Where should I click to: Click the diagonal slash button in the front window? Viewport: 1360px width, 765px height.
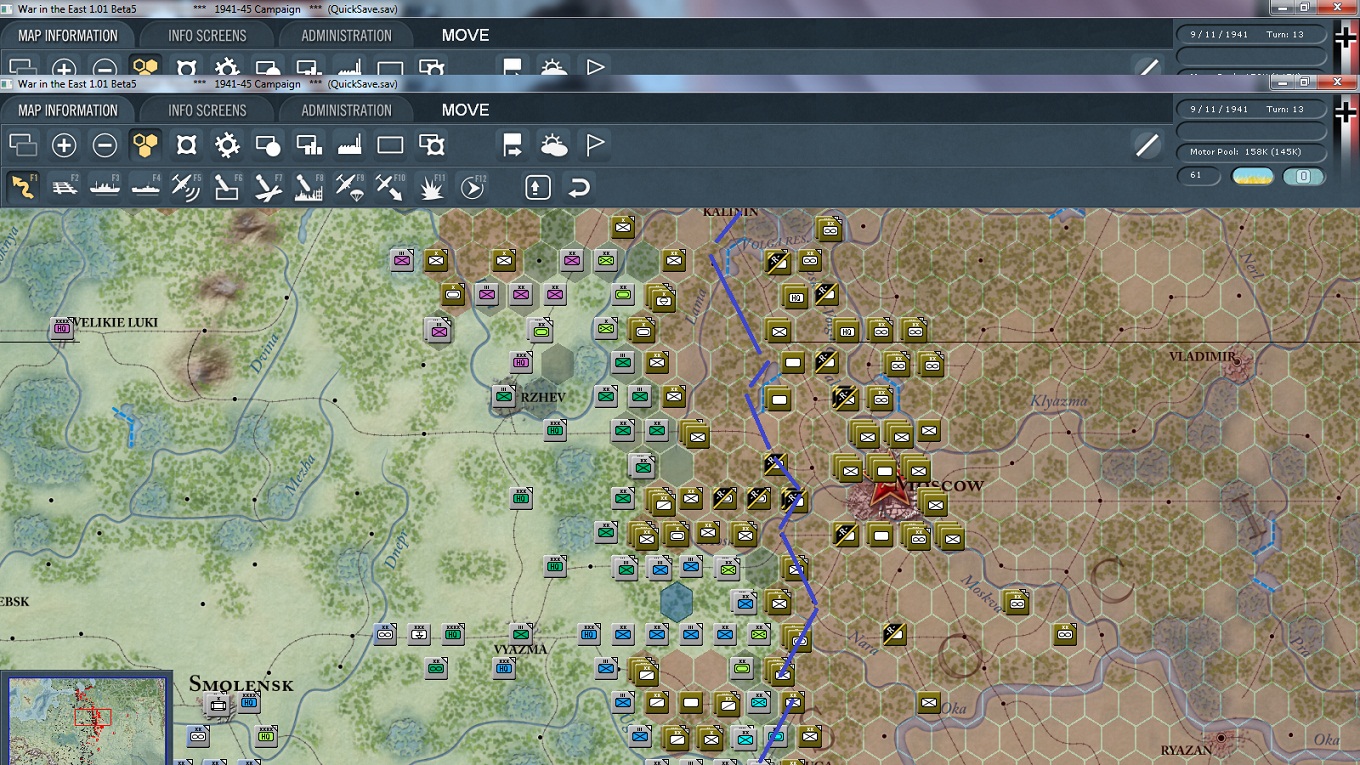(1147, 146)
